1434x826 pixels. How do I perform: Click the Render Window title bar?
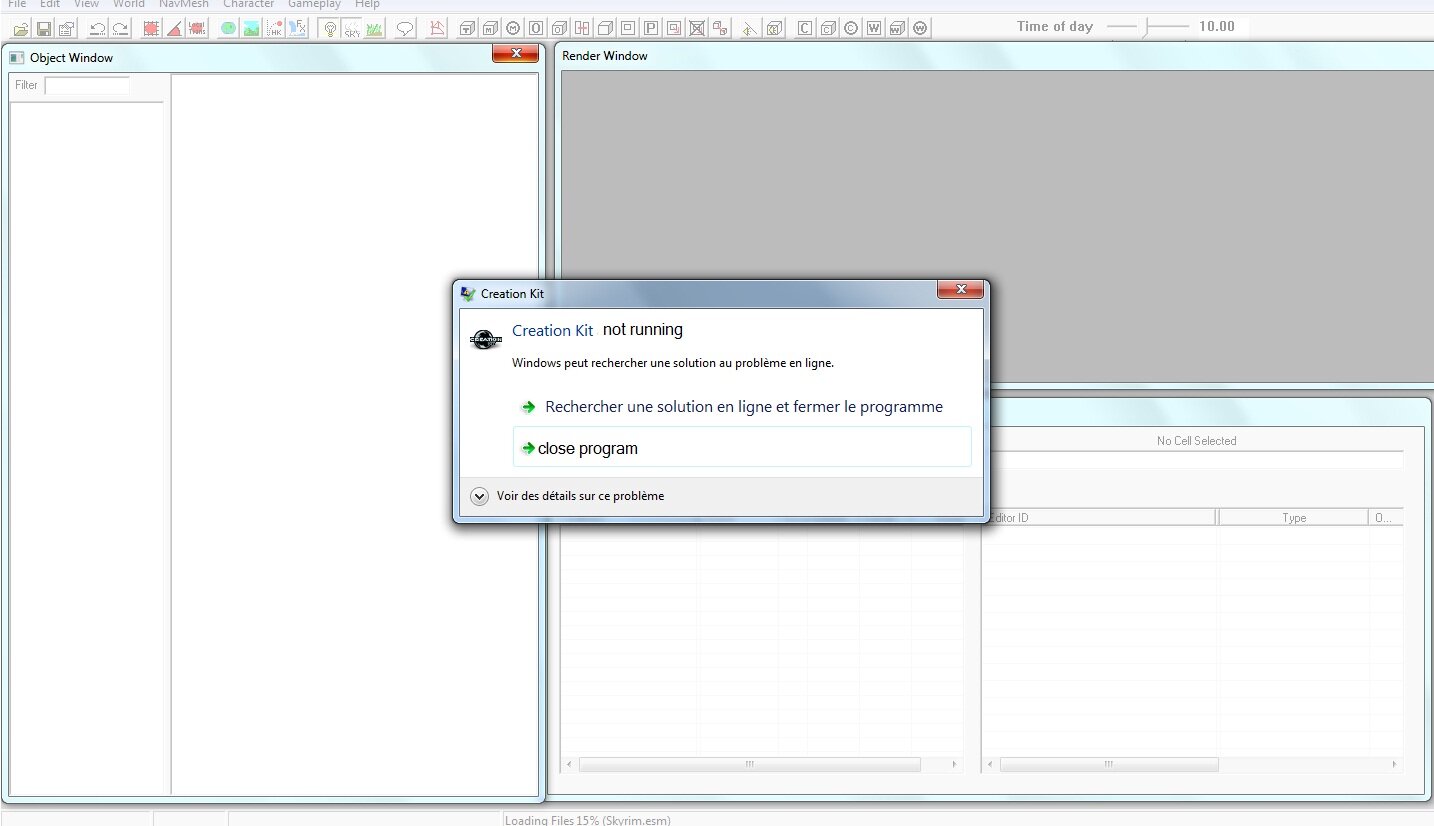[997, 56]
